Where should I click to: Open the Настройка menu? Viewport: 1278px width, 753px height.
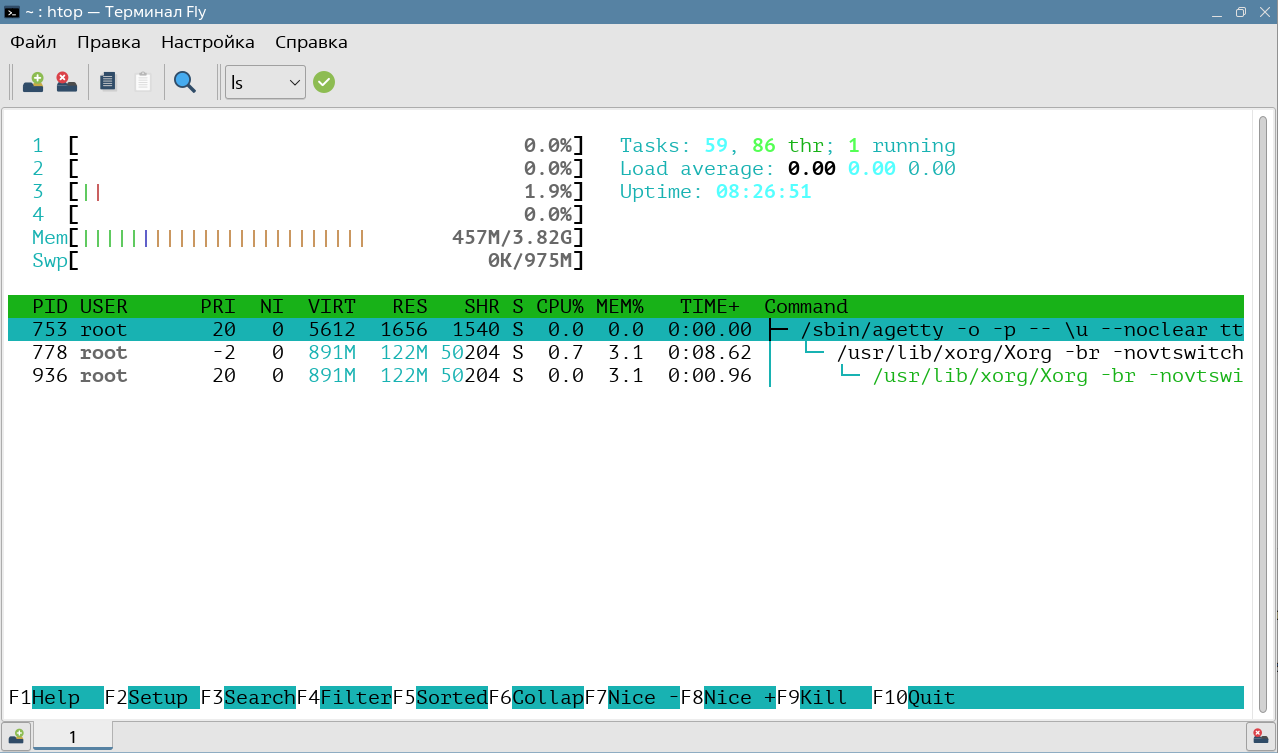(208, 42)
